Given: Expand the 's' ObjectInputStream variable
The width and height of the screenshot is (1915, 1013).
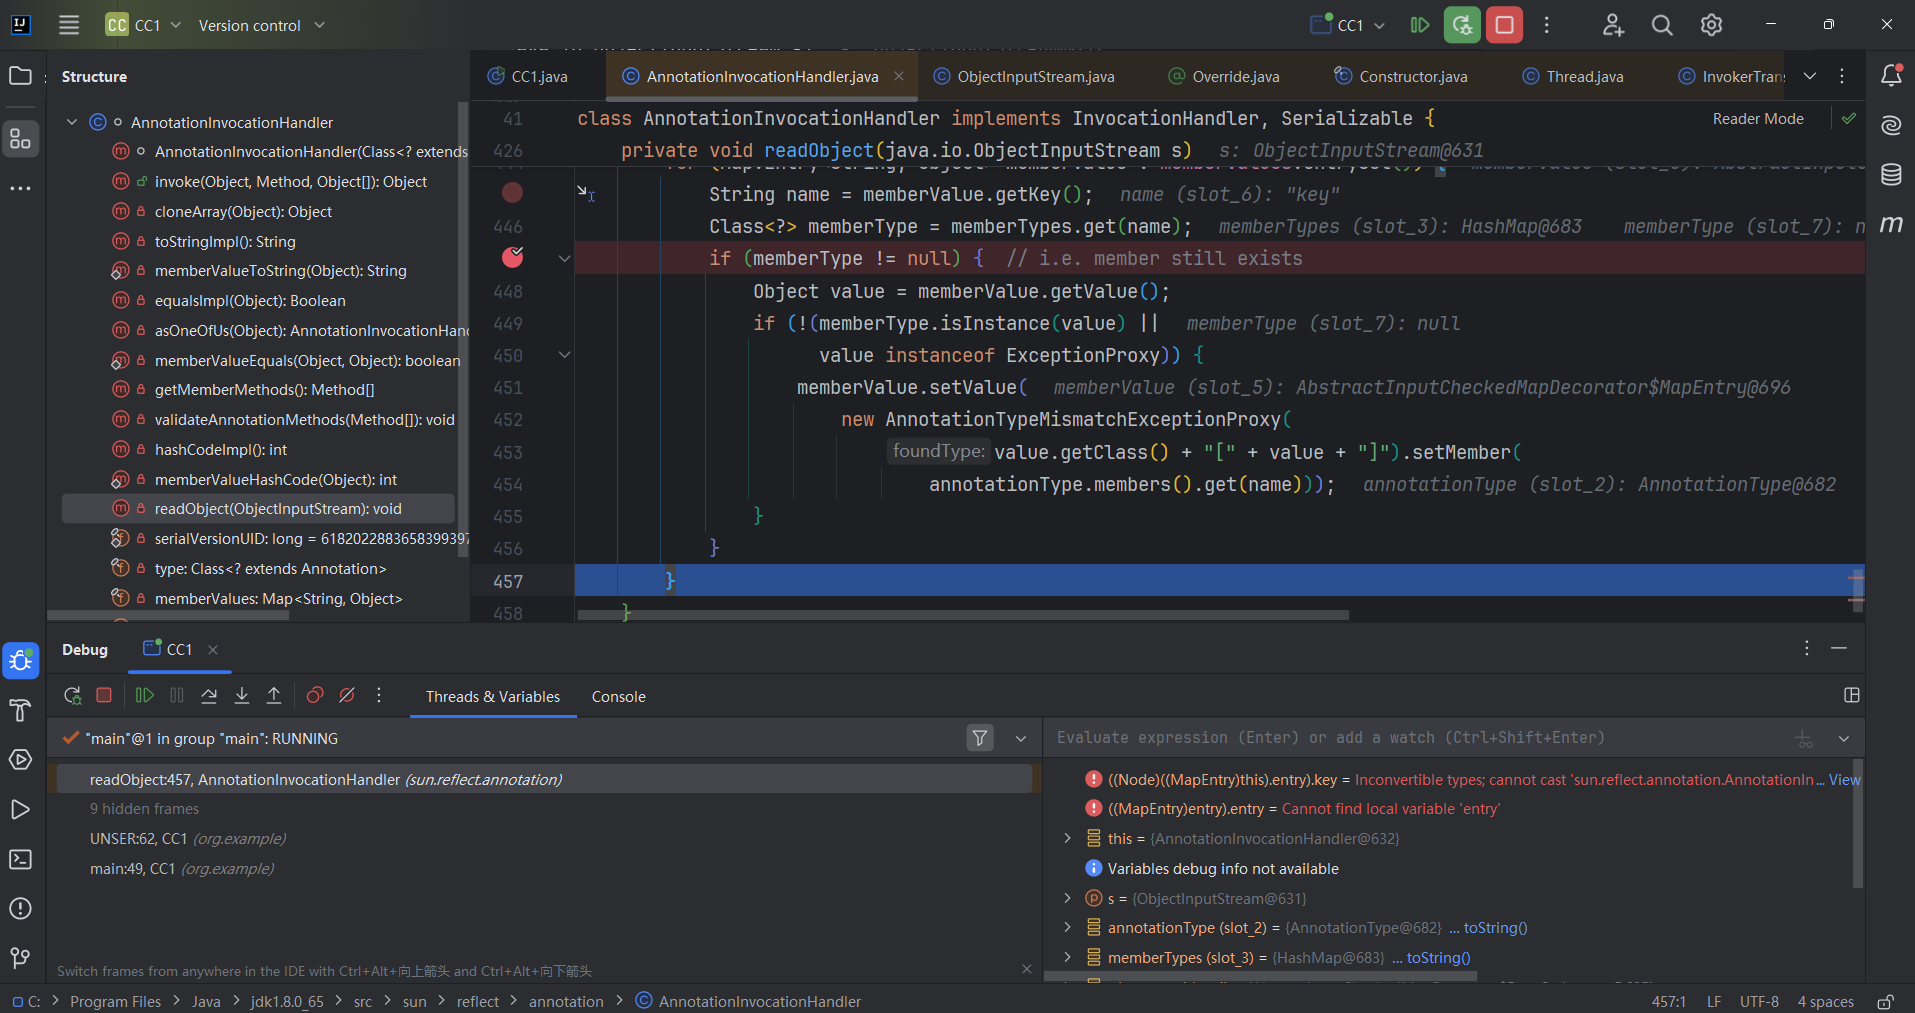Looking at the screenshot, I should point(1067,898).
